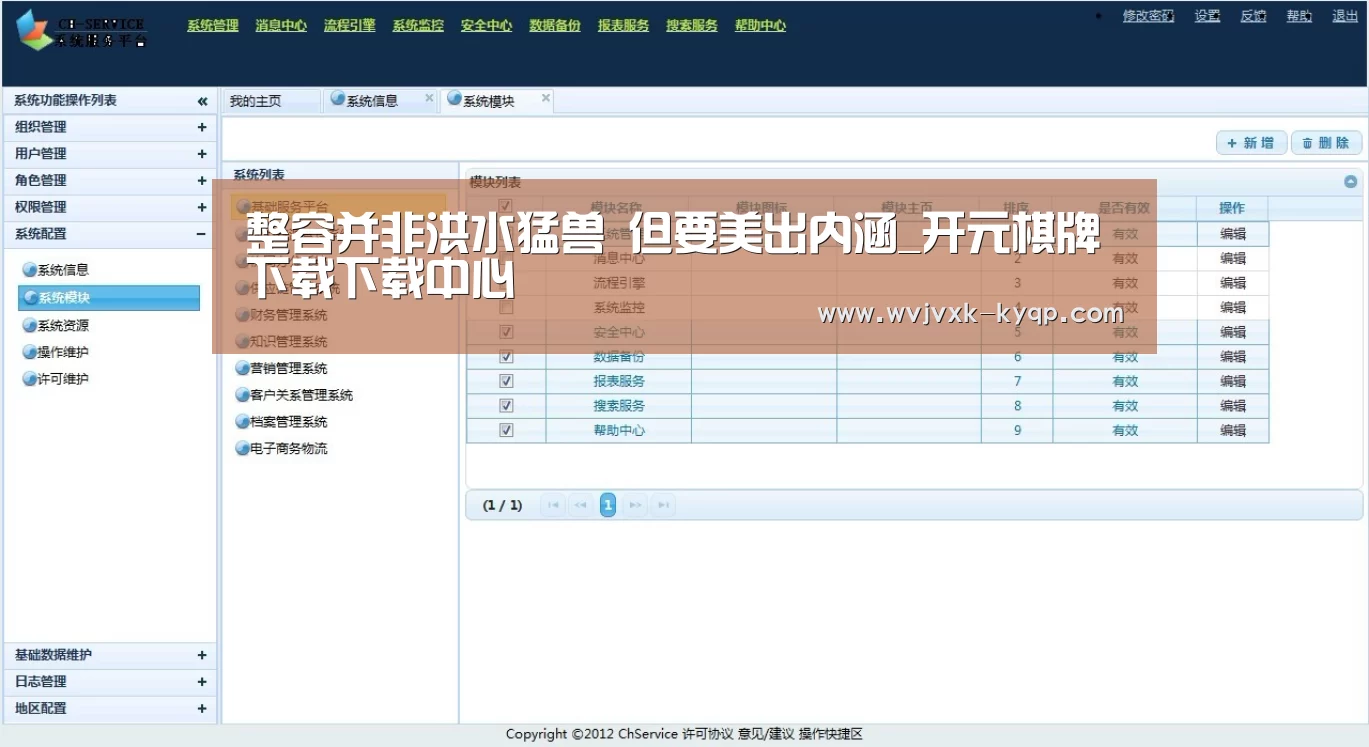Click the globe icon of 营销管理系统

242,368
